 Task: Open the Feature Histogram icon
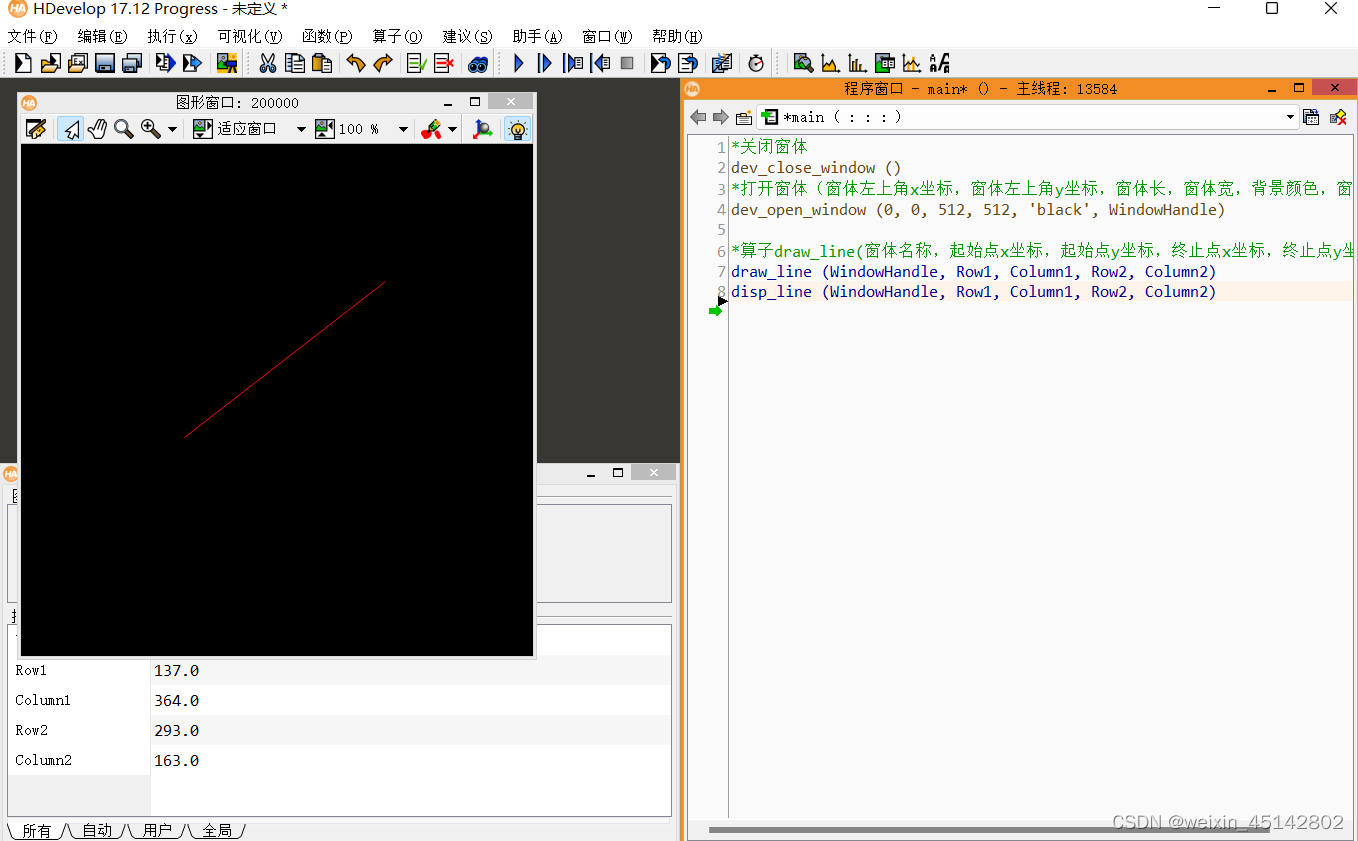[x=857, y=63]
